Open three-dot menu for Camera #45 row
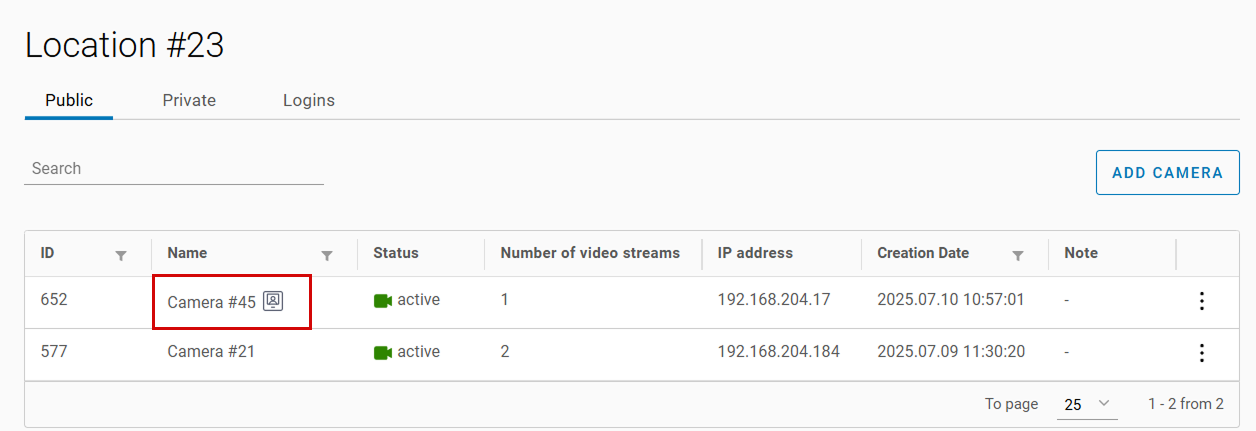Screen dimensions: 1256x431 tap(1202, 301)
